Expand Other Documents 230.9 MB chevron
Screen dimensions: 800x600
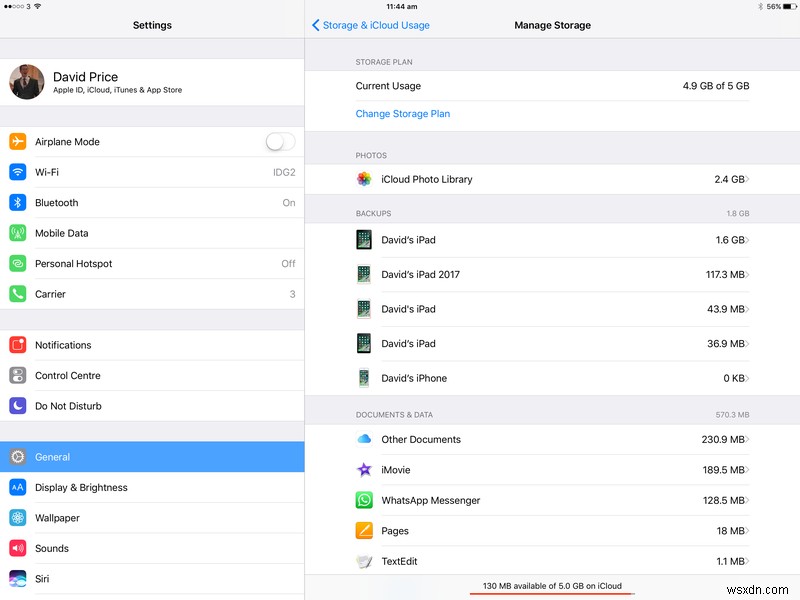click(747, 439)
